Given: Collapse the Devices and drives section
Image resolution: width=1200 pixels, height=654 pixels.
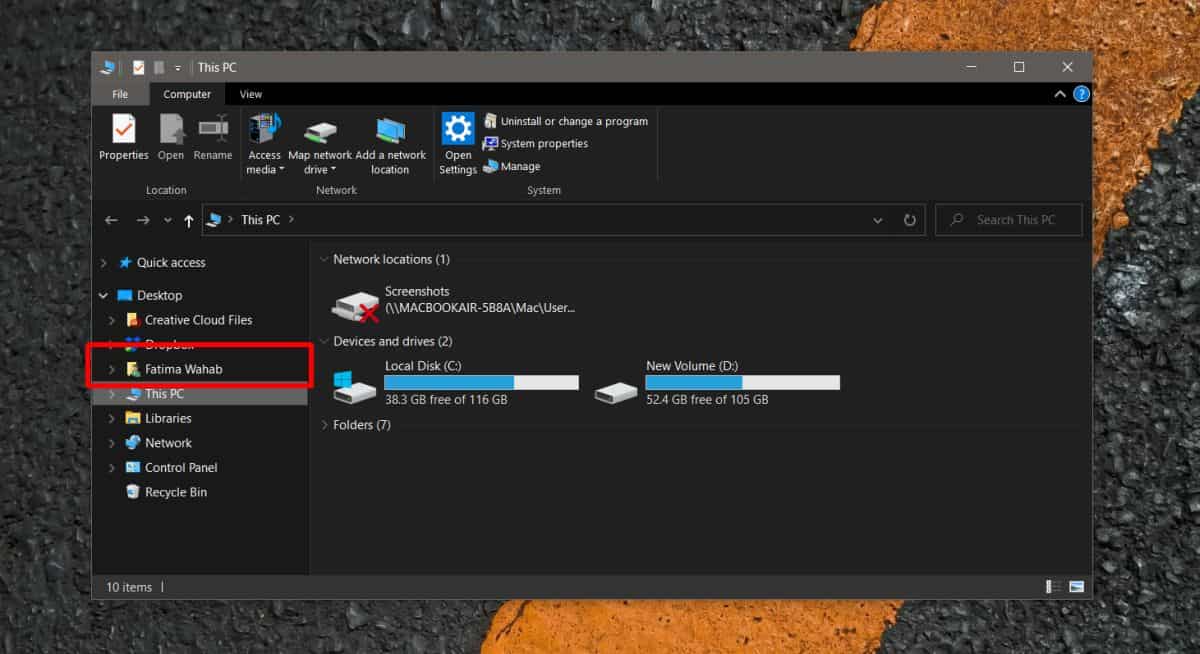Looking at the screenshot, I should click(x=323, y=341).
